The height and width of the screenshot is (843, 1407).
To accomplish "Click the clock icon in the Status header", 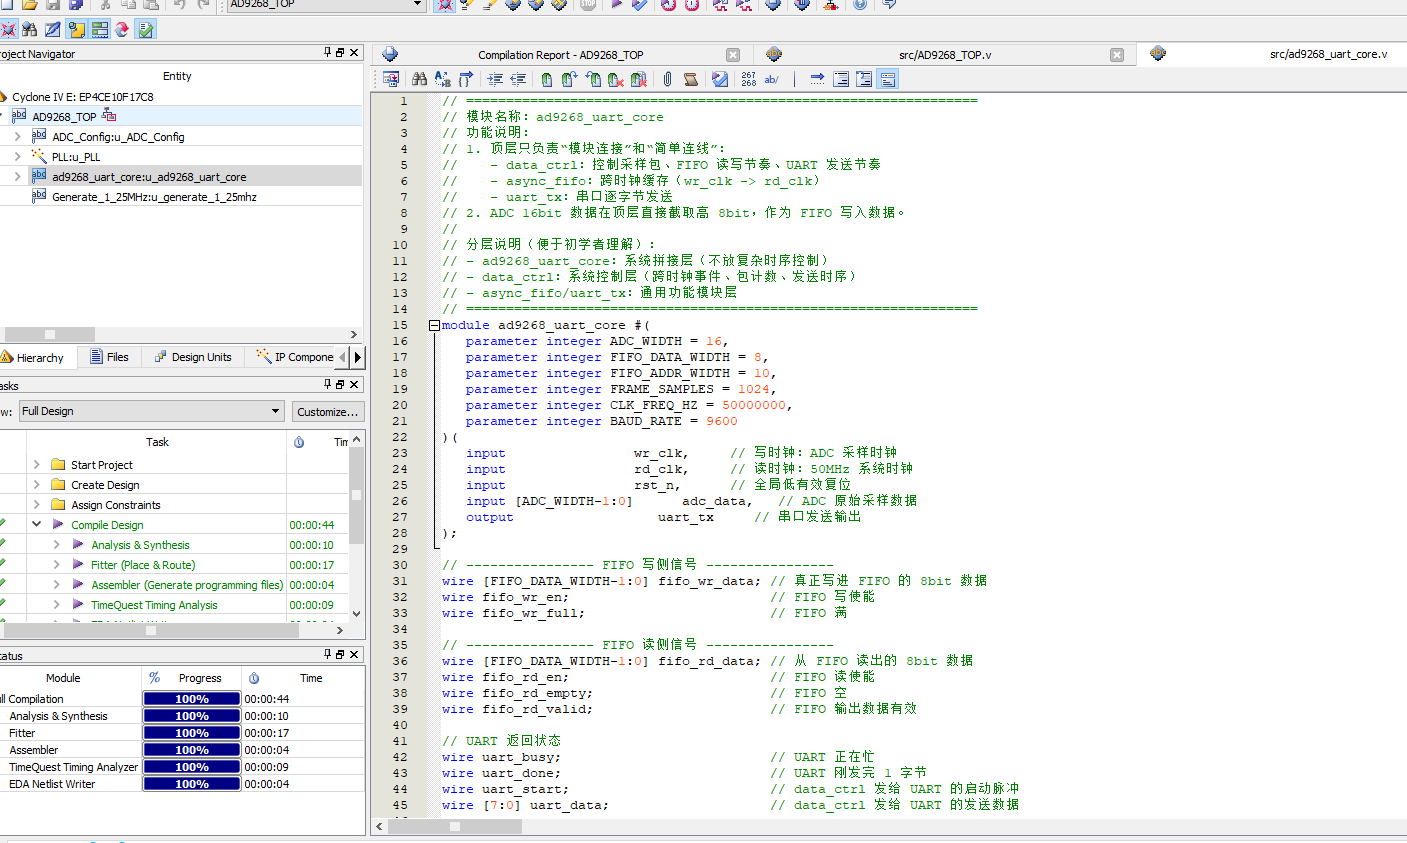I will tap(254, 678).
